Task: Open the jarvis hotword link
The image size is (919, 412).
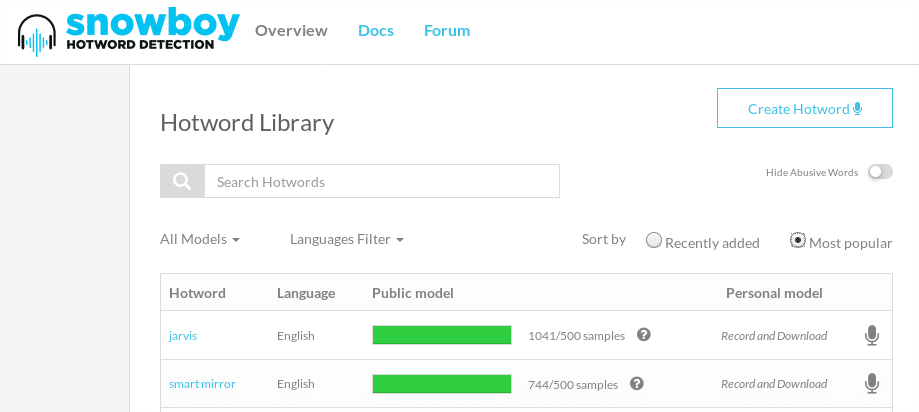Action: (x=183, y=336)
